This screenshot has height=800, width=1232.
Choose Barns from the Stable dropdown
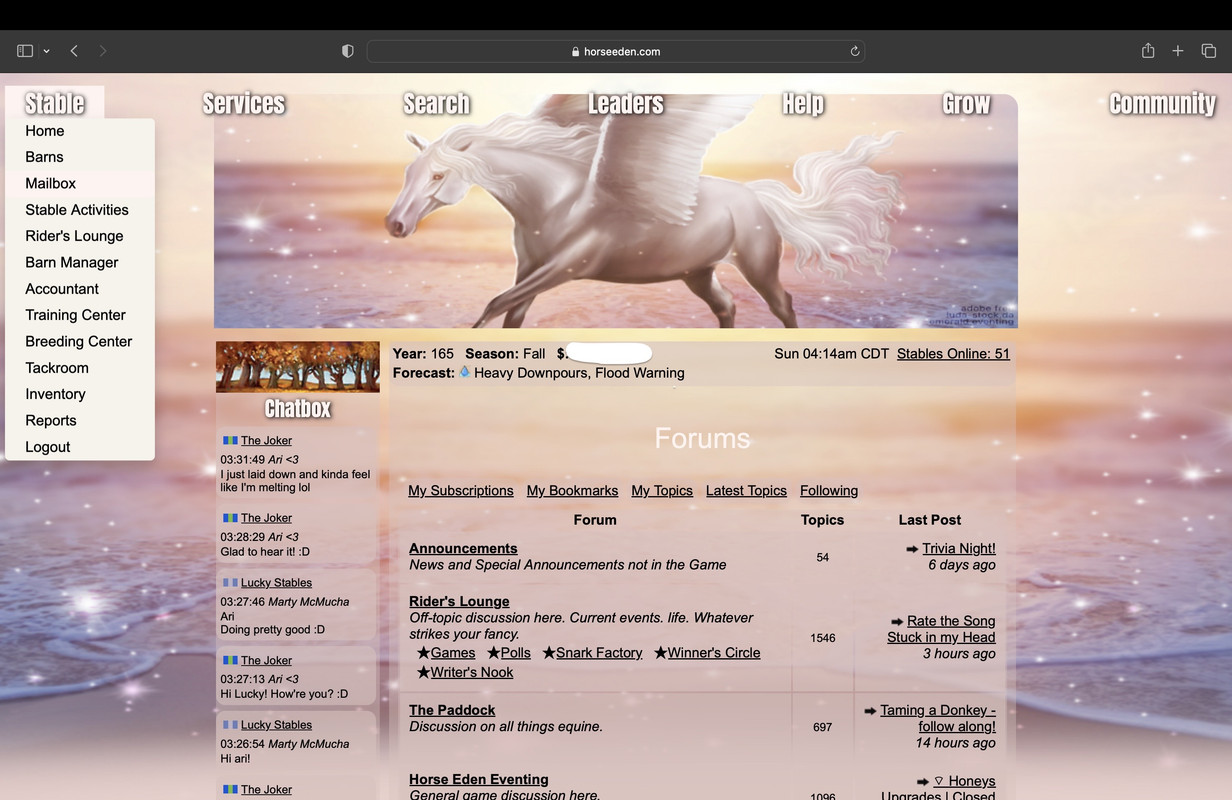tap(80, 157)
